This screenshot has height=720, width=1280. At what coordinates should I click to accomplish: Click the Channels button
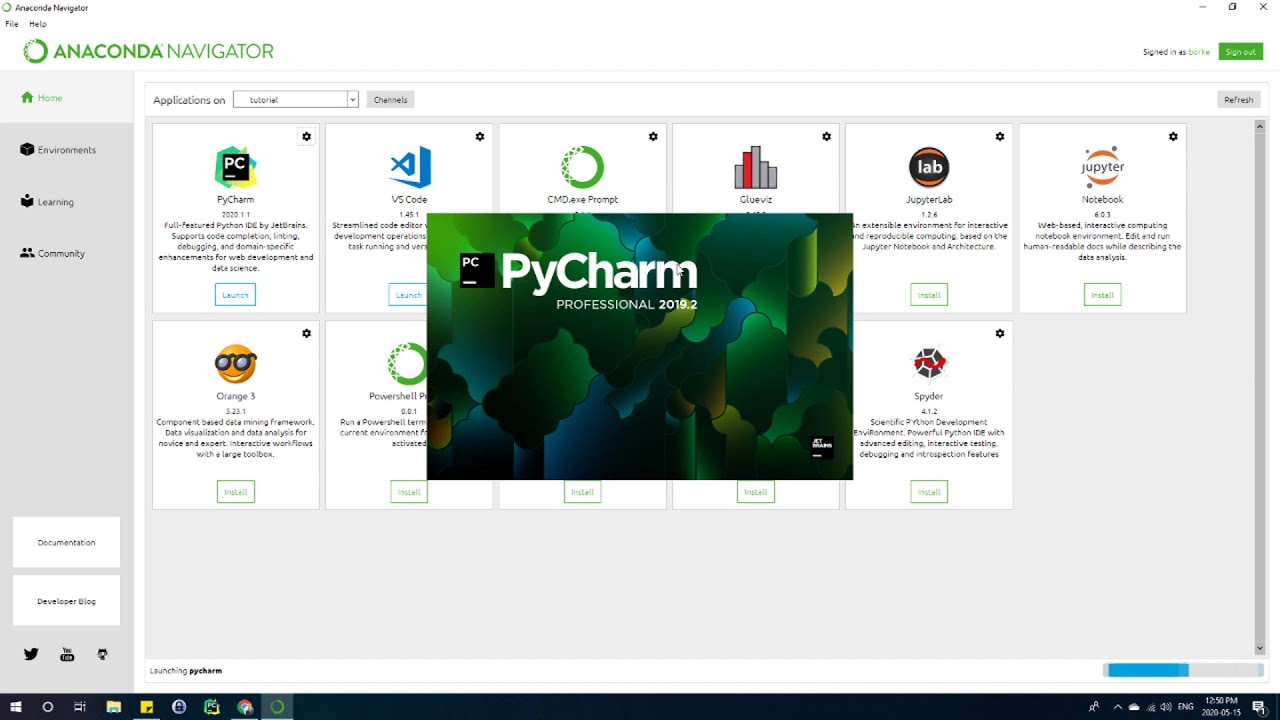click(x=390, y=100)
